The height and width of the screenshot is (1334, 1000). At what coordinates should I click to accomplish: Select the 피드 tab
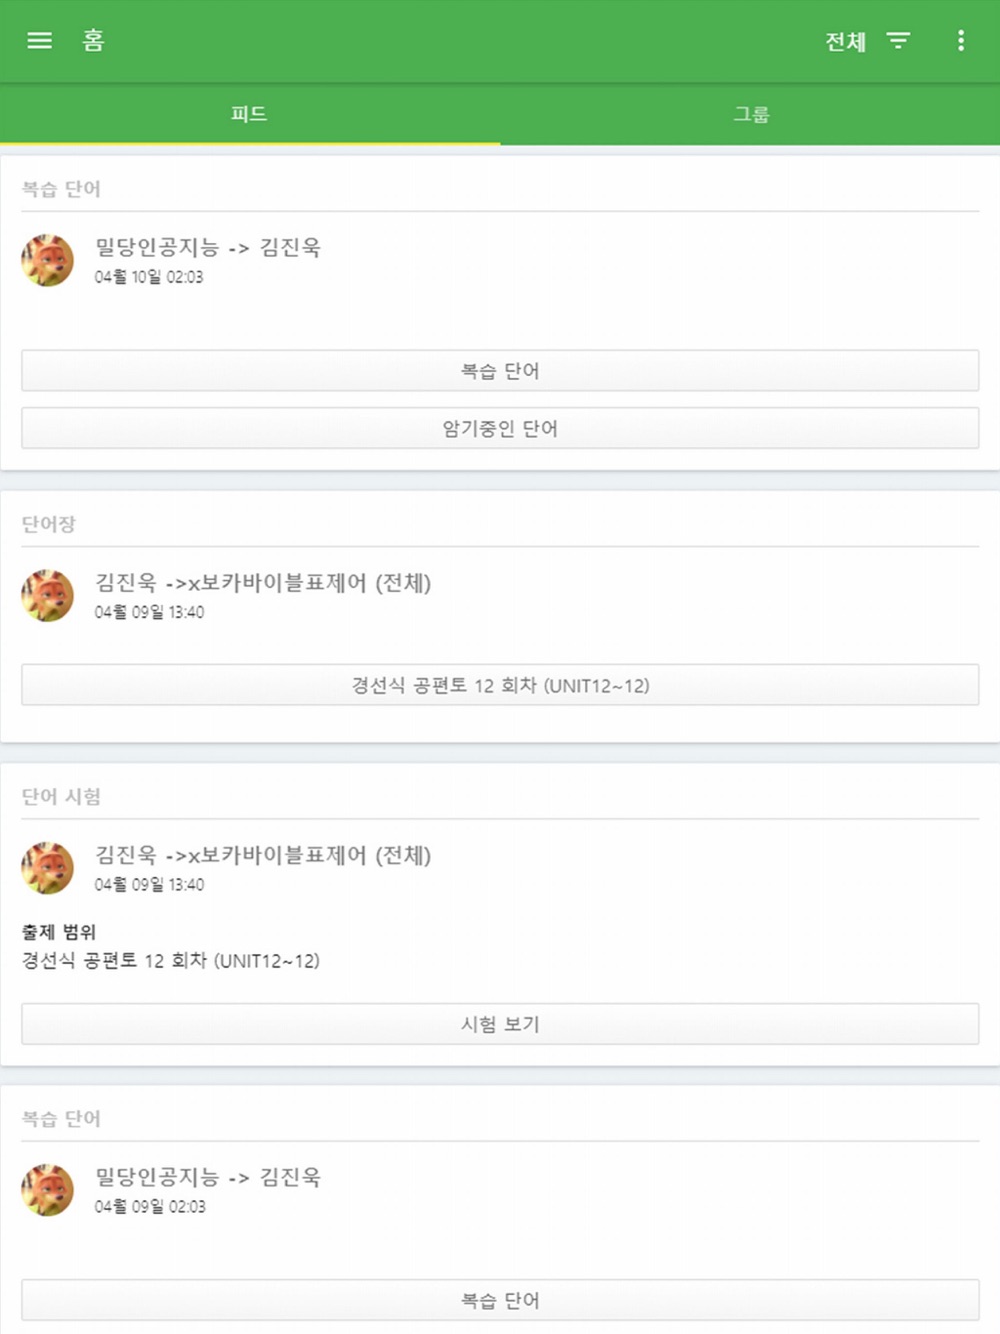coord(249,114)
